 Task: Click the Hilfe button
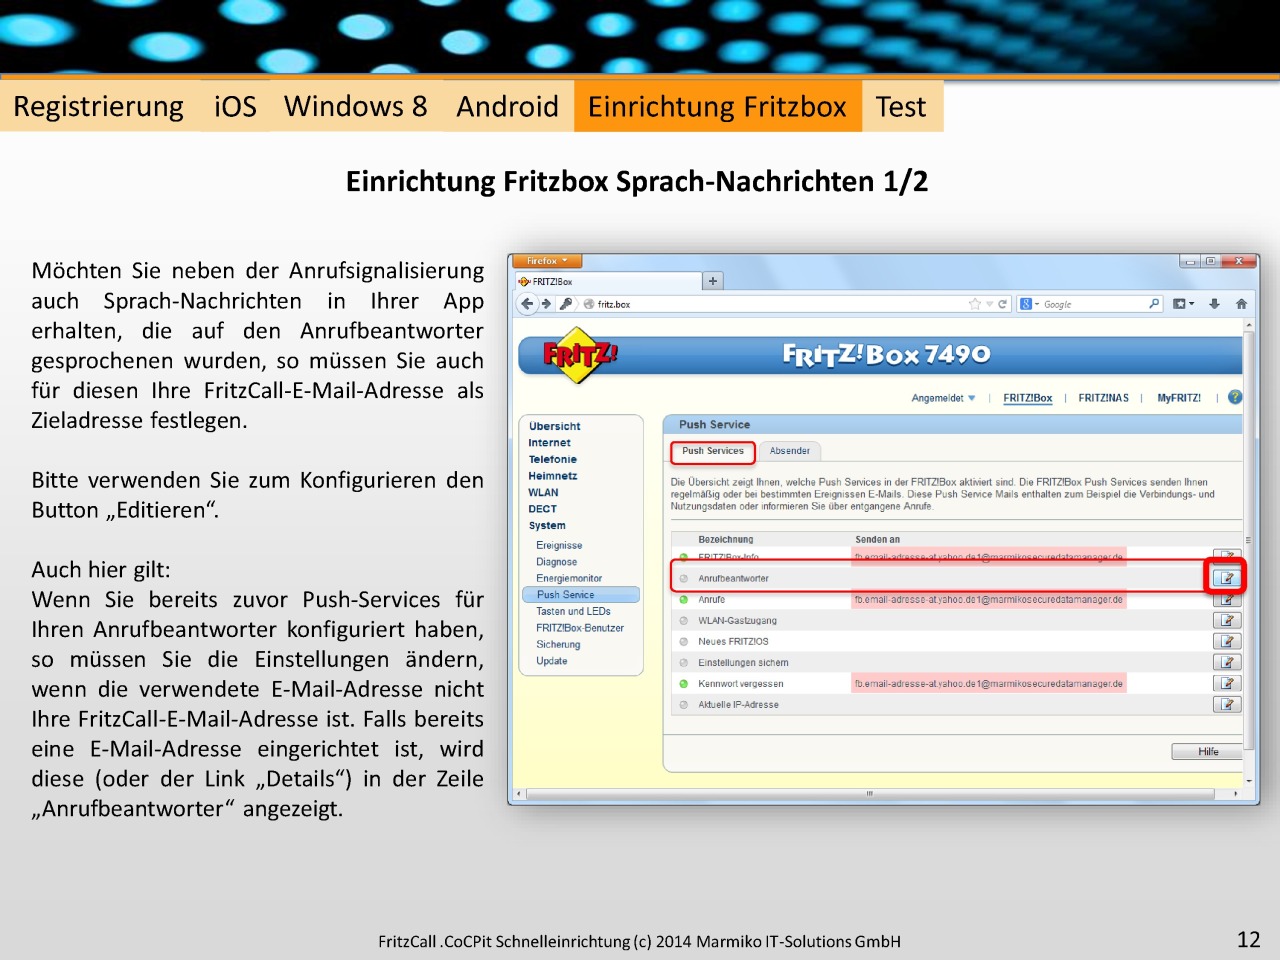click(1208, 752)
